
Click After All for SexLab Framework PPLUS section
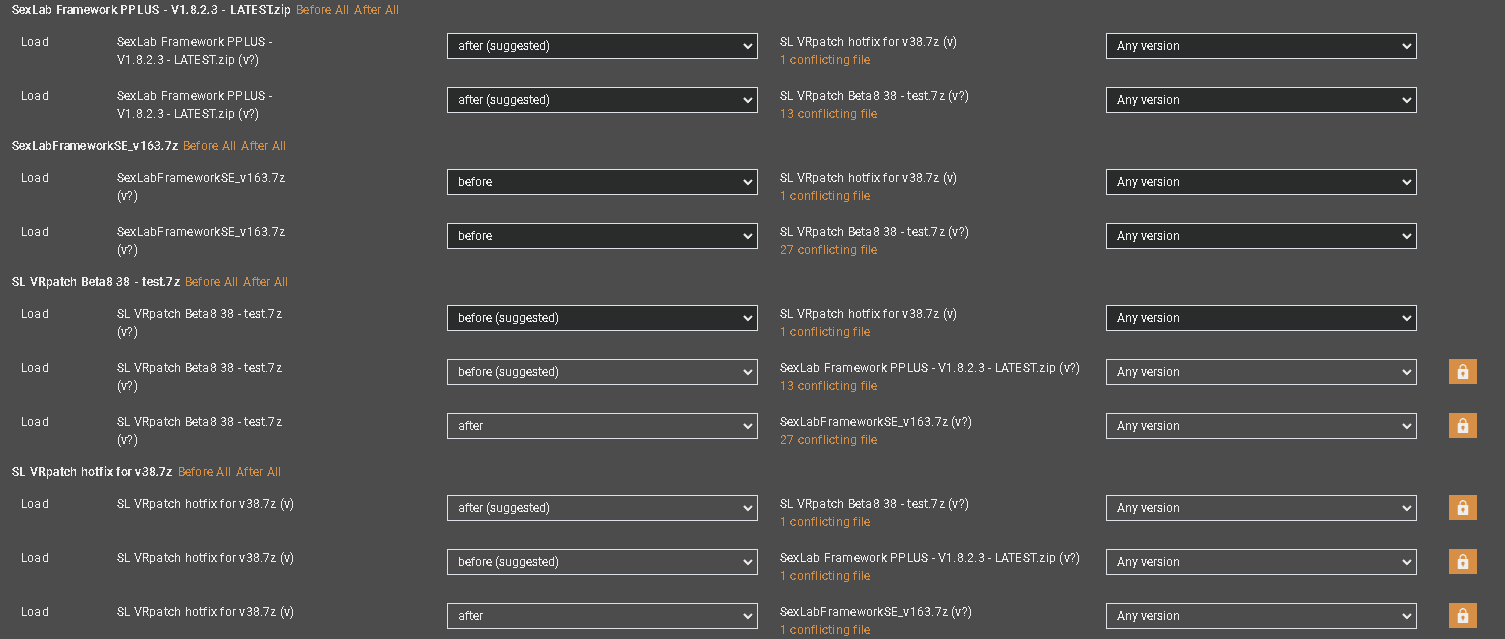click(376, 10)
